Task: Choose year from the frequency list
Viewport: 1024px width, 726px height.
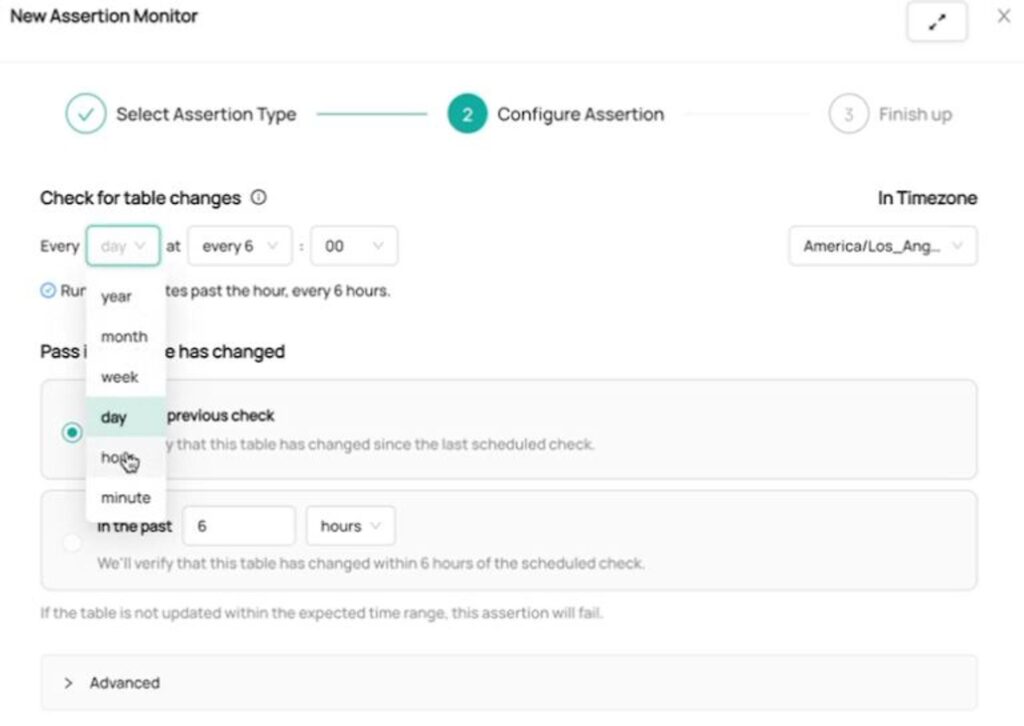Action: 117,297
